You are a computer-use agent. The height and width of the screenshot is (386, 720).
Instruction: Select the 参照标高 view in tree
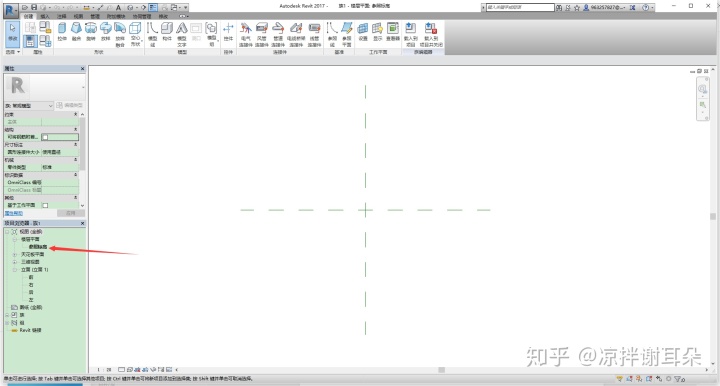click(x=38, y=247)
